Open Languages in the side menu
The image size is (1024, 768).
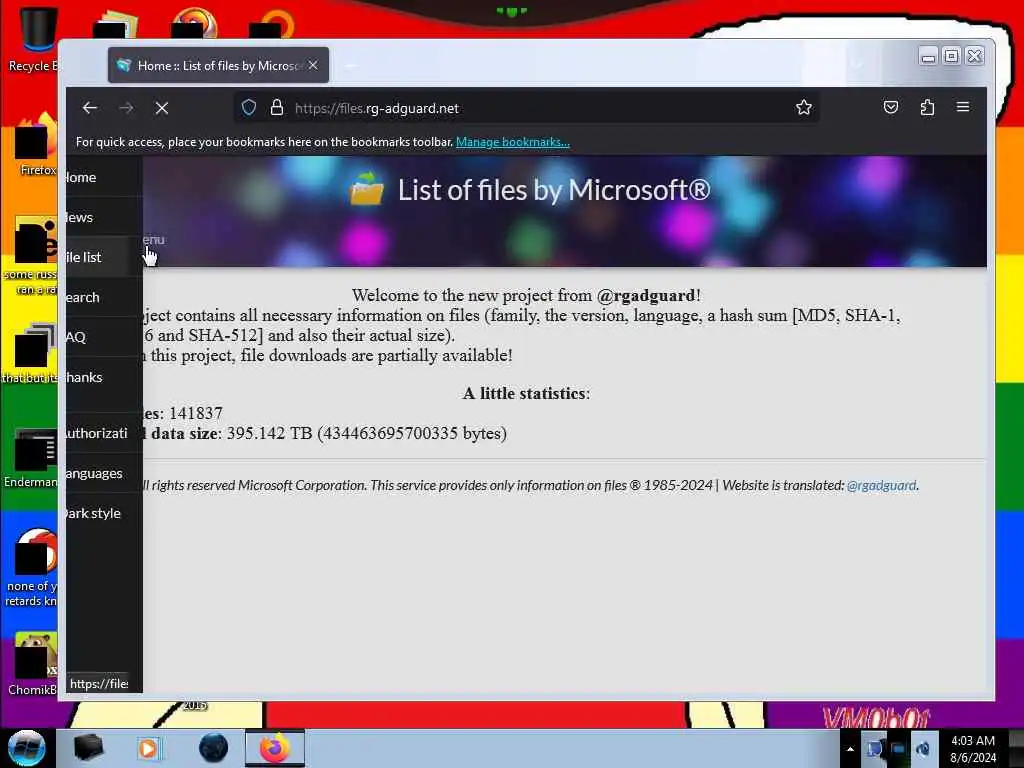click(104, 473)
